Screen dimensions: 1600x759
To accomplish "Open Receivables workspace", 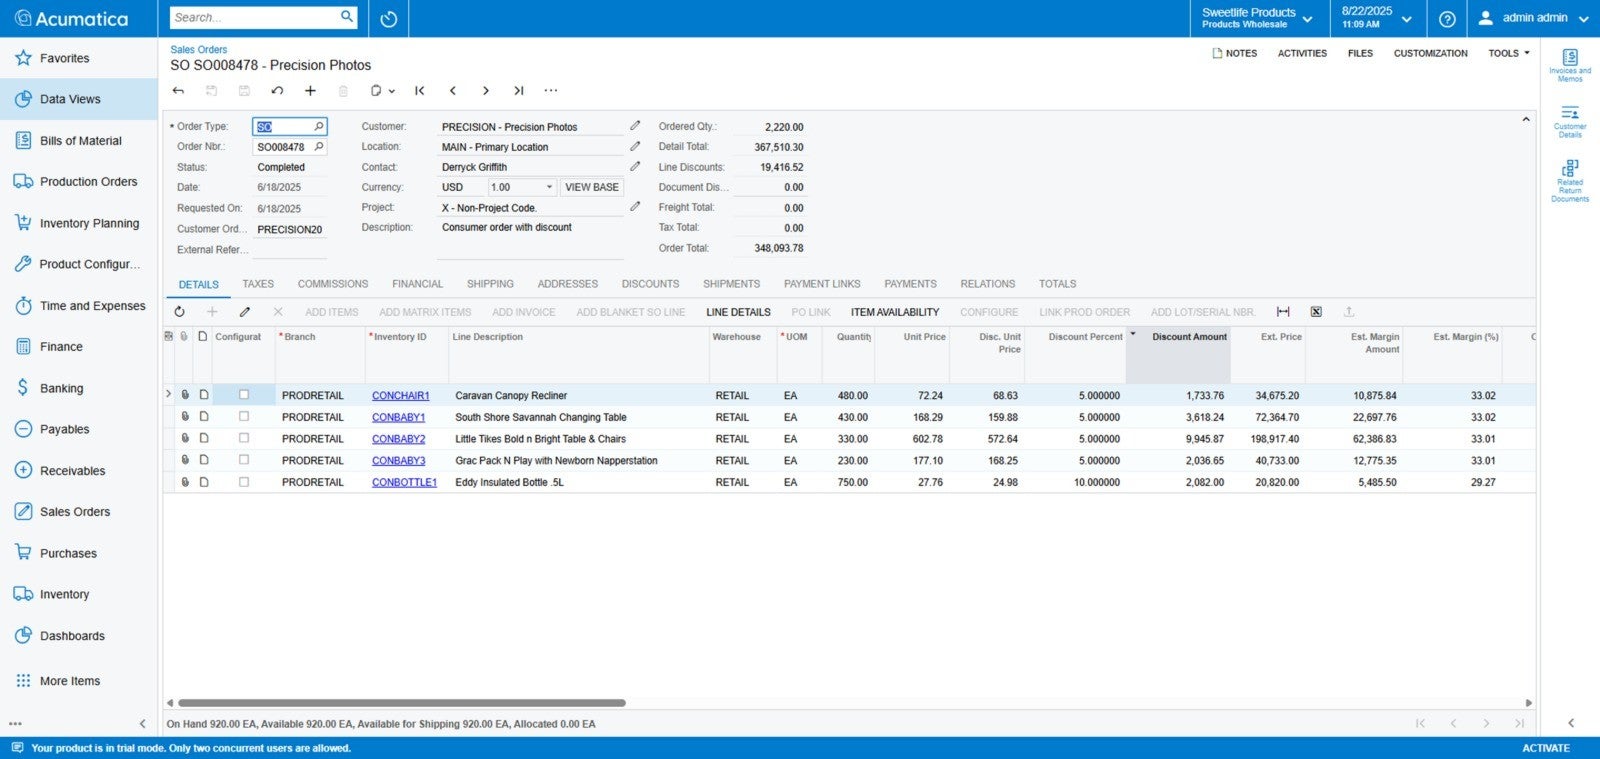I will [x=78, y=471].
